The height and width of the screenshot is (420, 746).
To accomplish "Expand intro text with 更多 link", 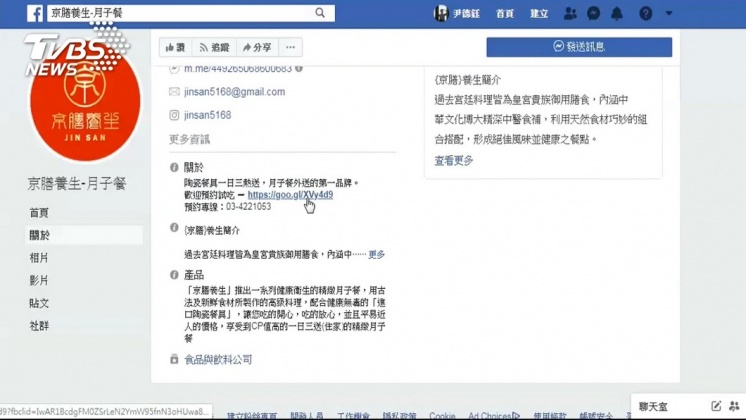I will click(x=376, y=254).
